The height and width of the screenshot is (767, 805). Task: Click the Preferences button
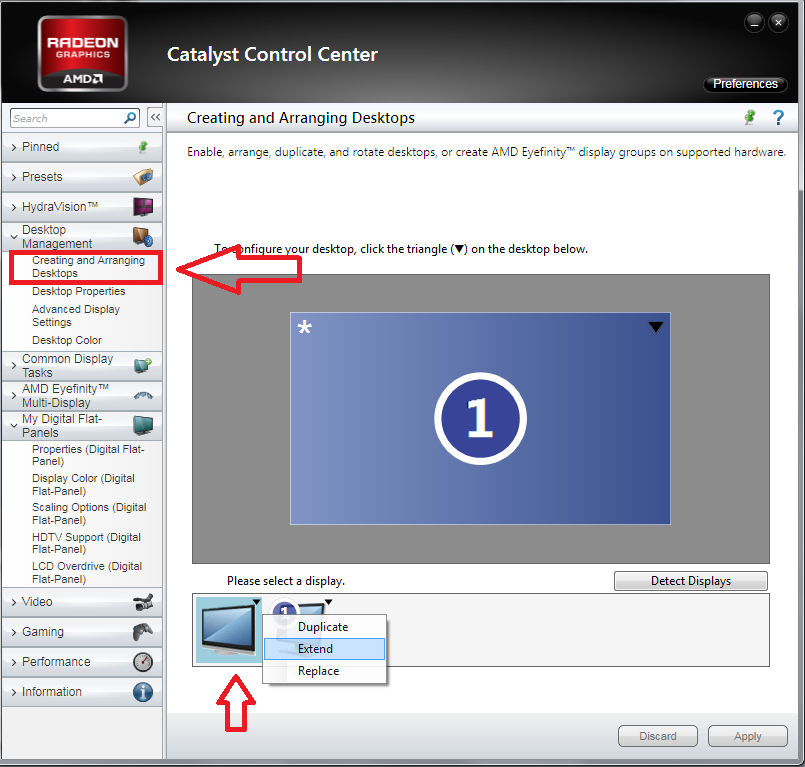tap(745, 84)
